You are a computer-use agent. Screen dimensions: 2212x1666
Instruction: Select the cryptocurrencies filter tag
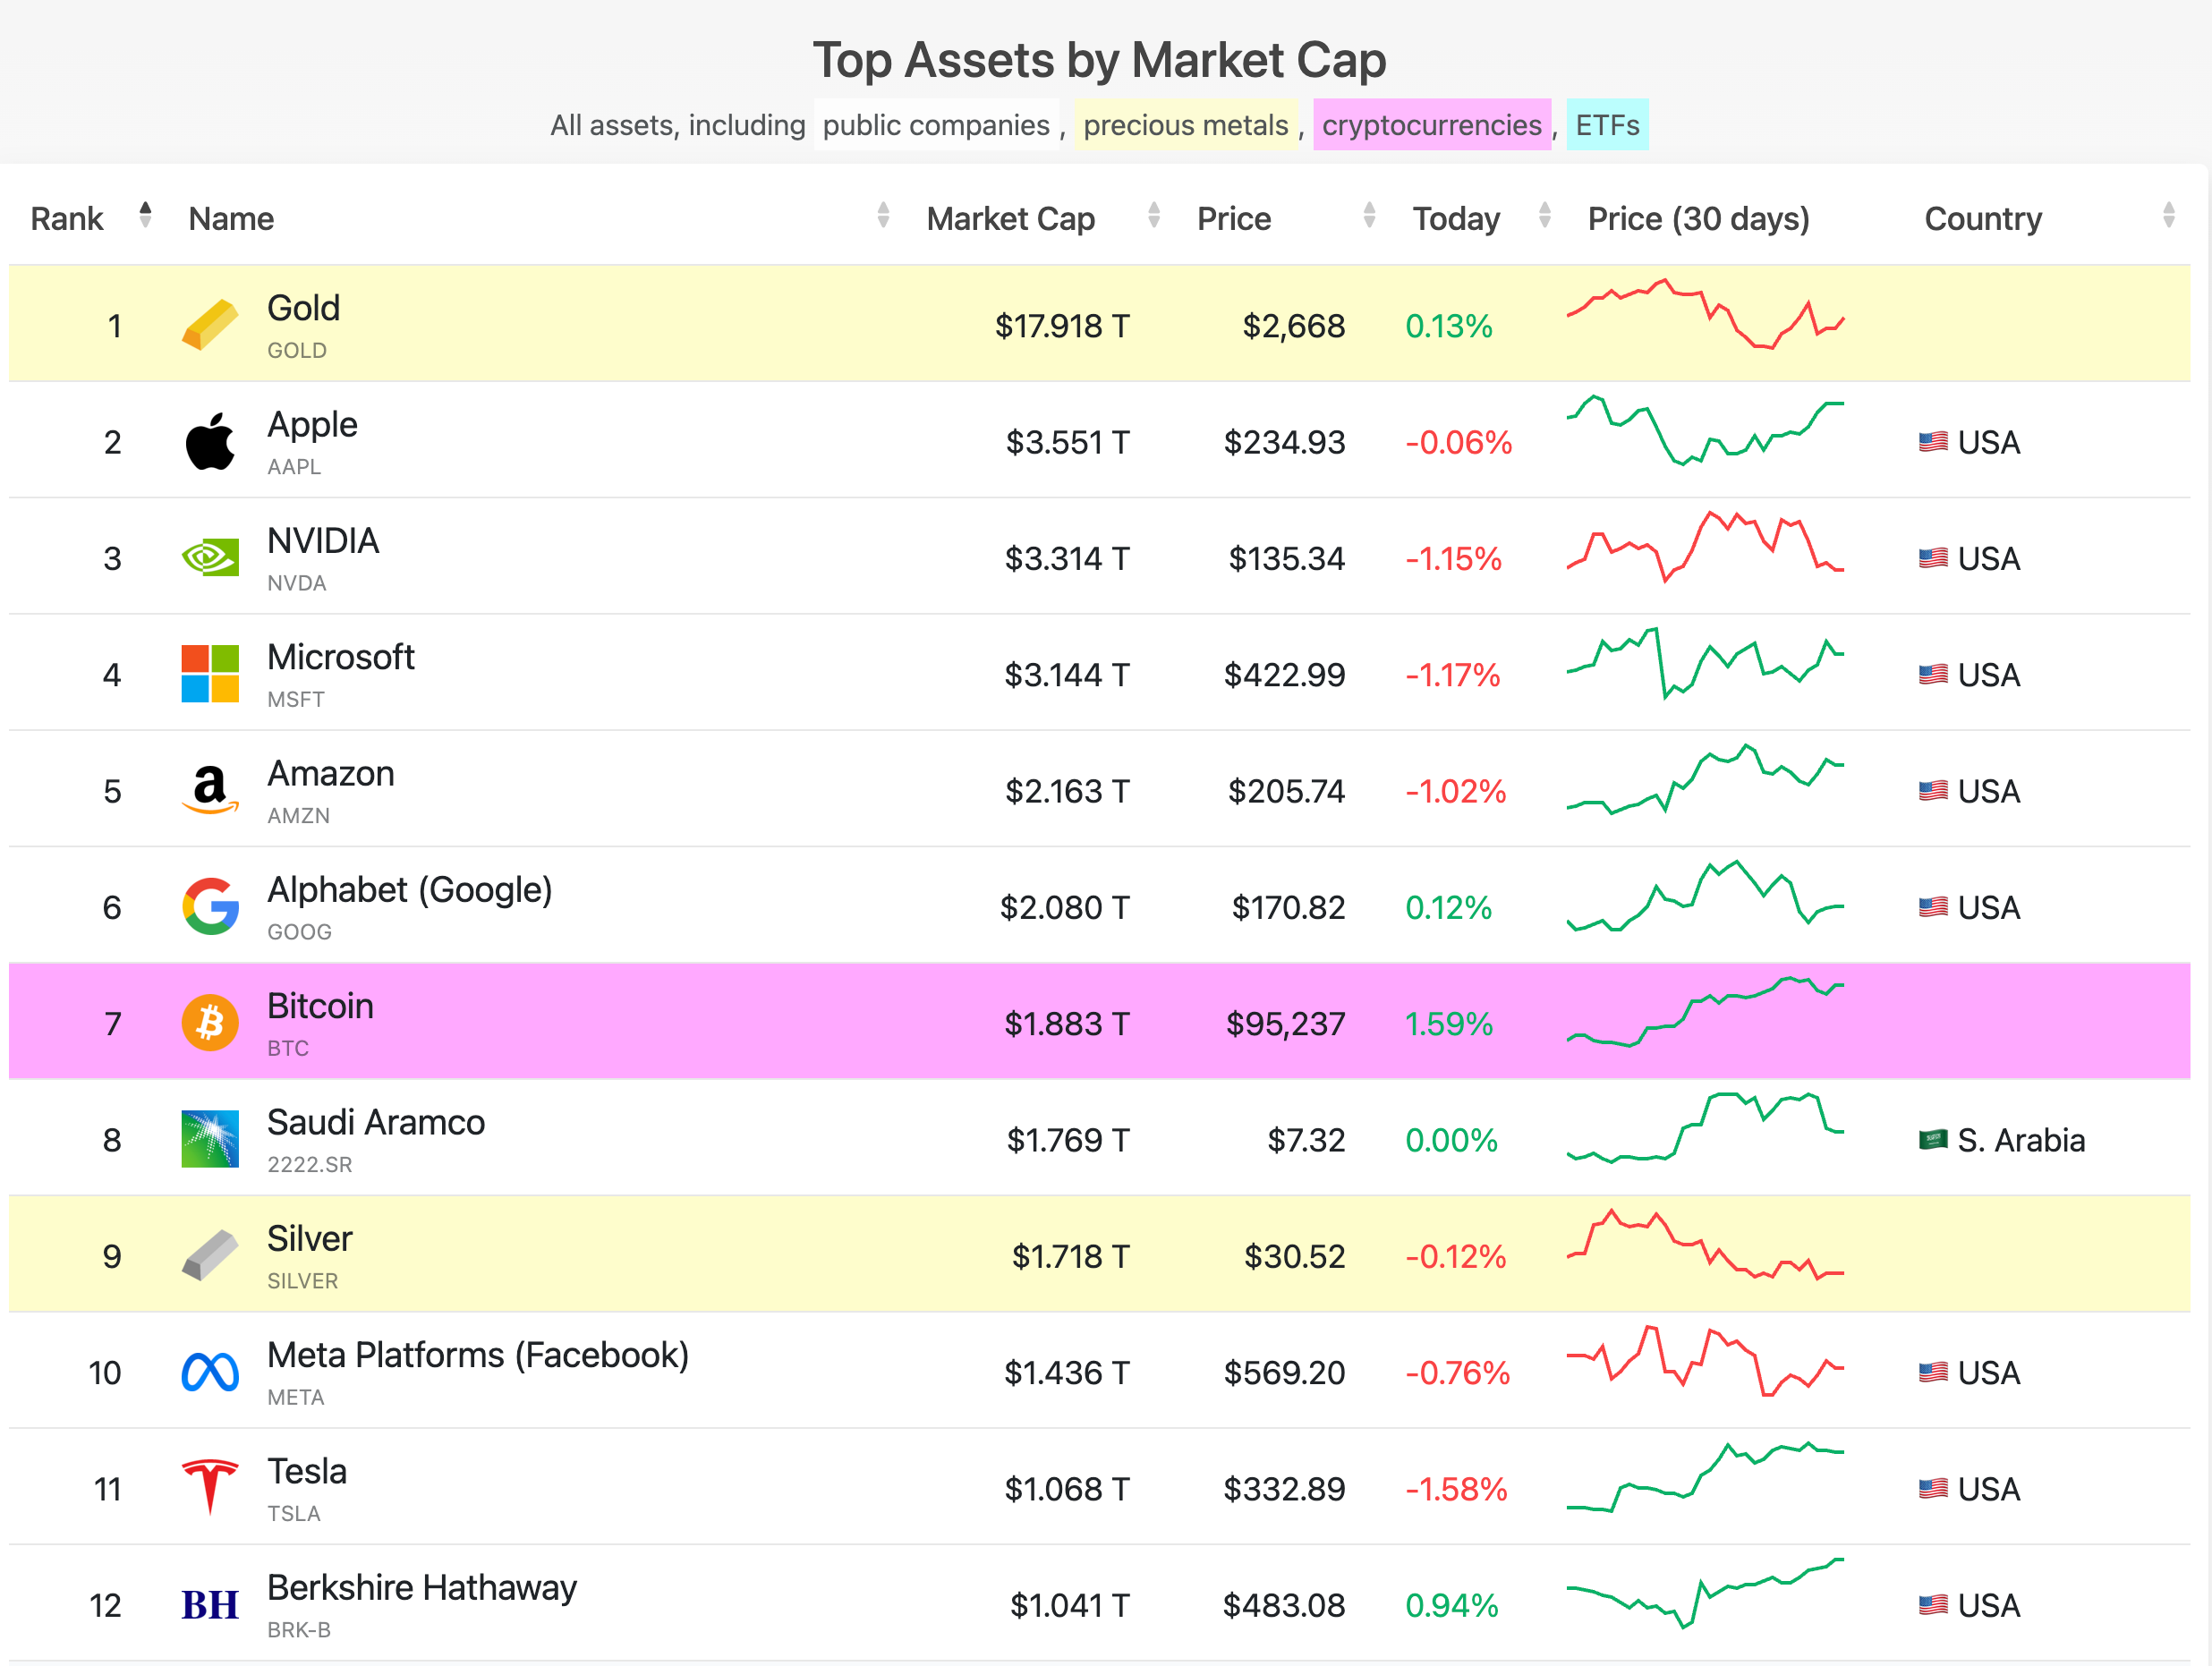[x=1431, y=125]
